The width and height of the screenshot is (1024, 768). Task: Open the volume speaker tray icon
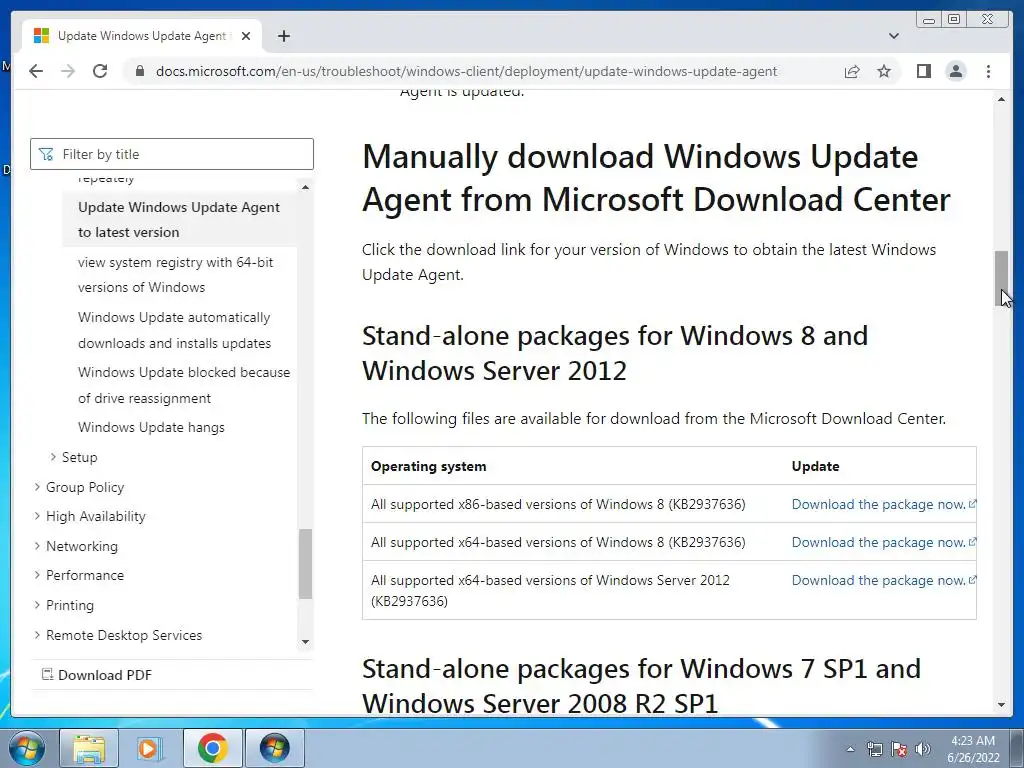pos(923,750)
